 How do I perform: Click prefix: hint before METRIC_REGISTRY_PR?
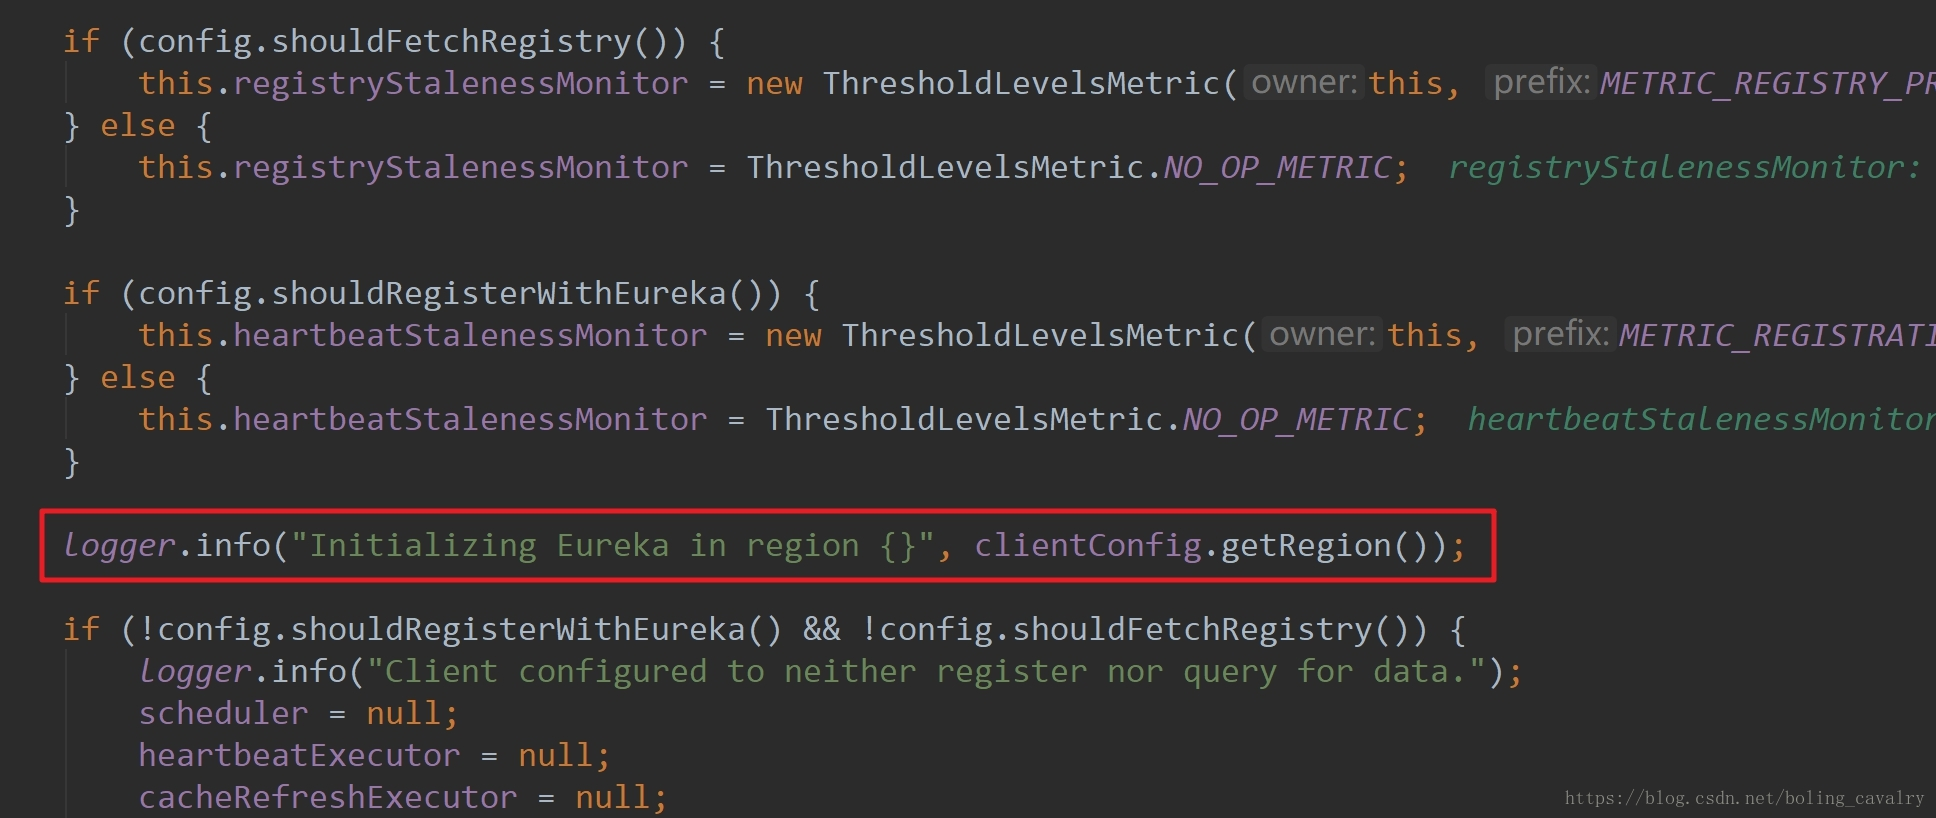pyautogui.click(x=1541, y=82)
